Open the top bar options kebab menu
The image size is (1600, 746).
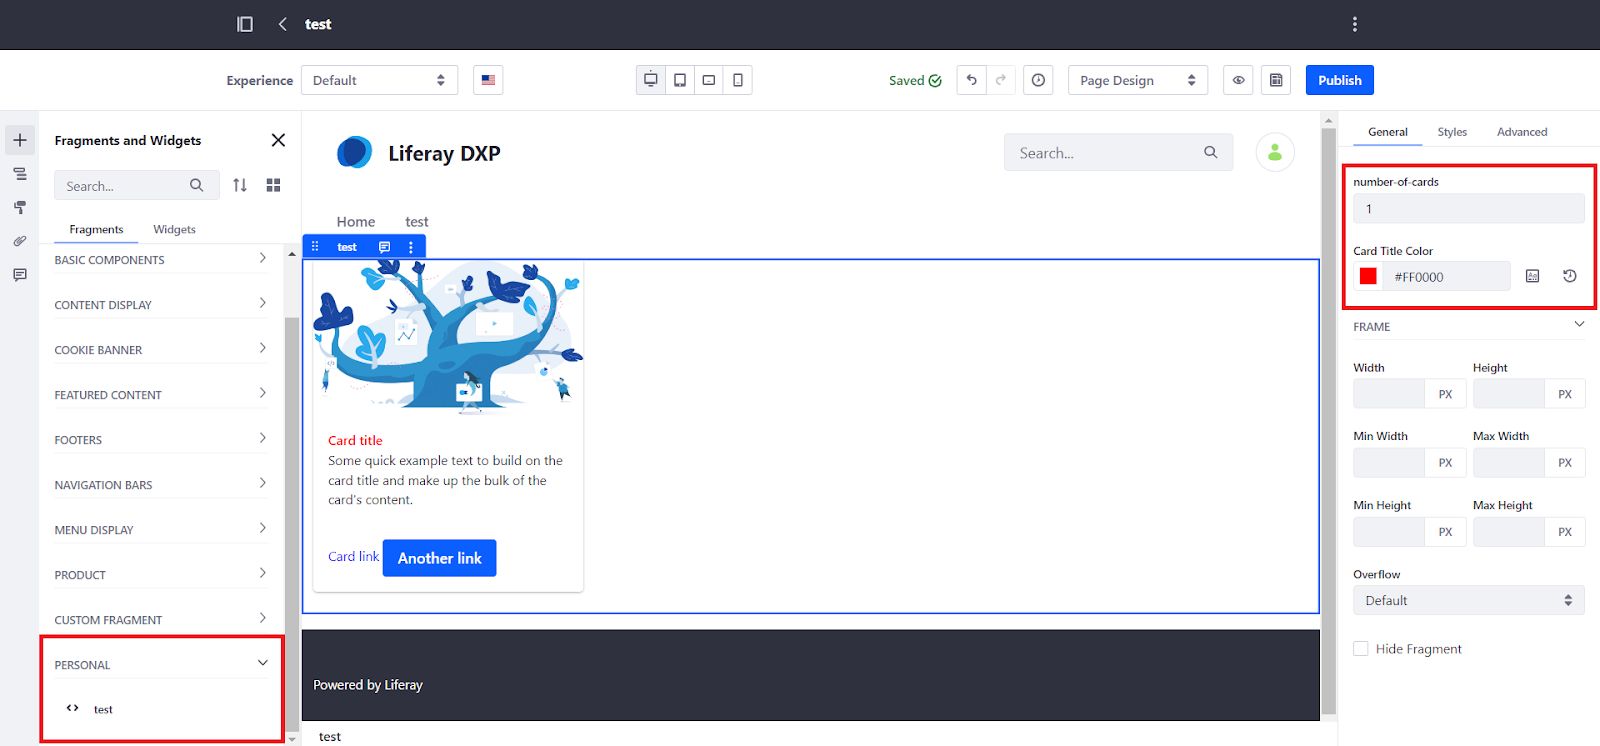coord(1355,24)
